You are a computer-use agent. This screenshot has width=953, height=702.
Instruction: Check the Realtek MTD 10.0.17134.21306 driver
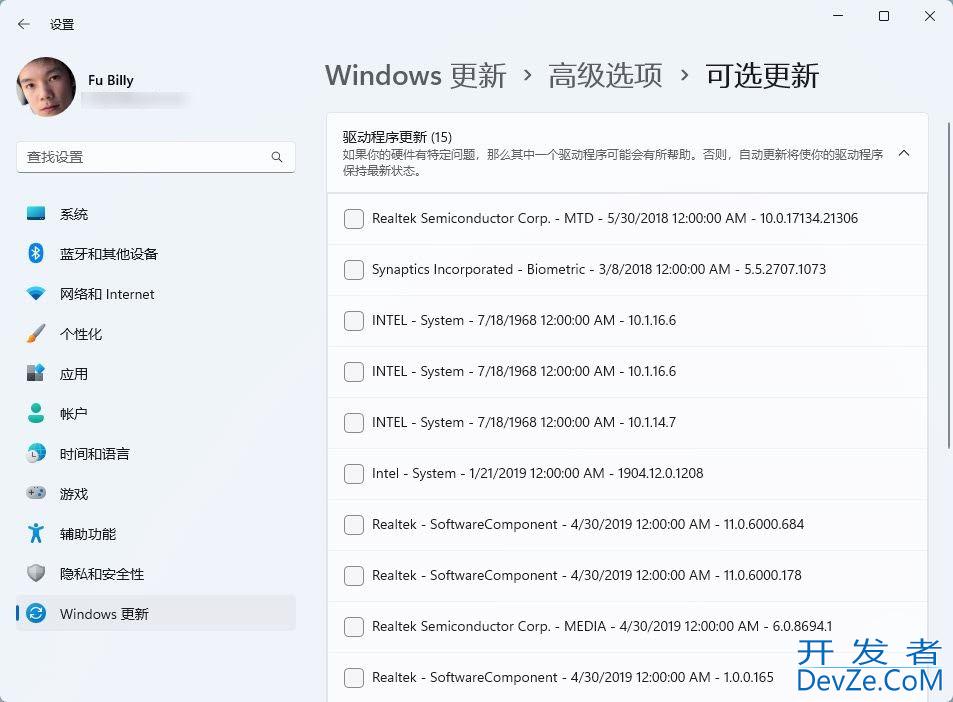(x=354, y=219)
